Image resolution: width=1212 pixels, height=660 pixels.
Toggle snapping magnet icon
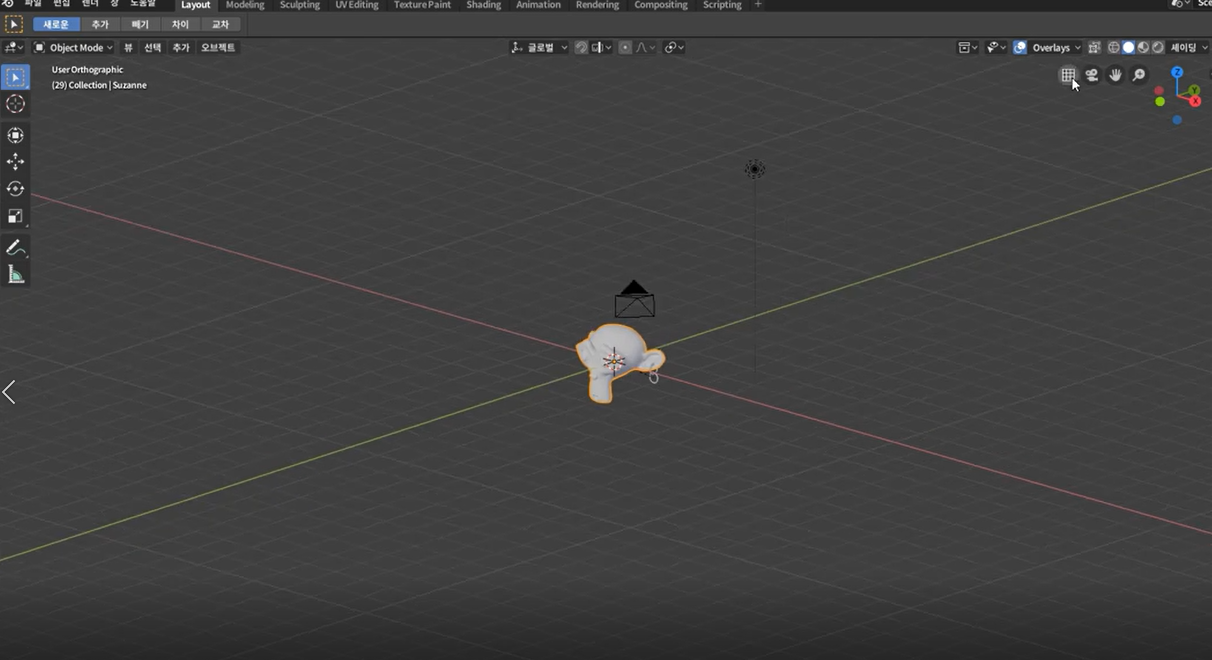point(581,47)
